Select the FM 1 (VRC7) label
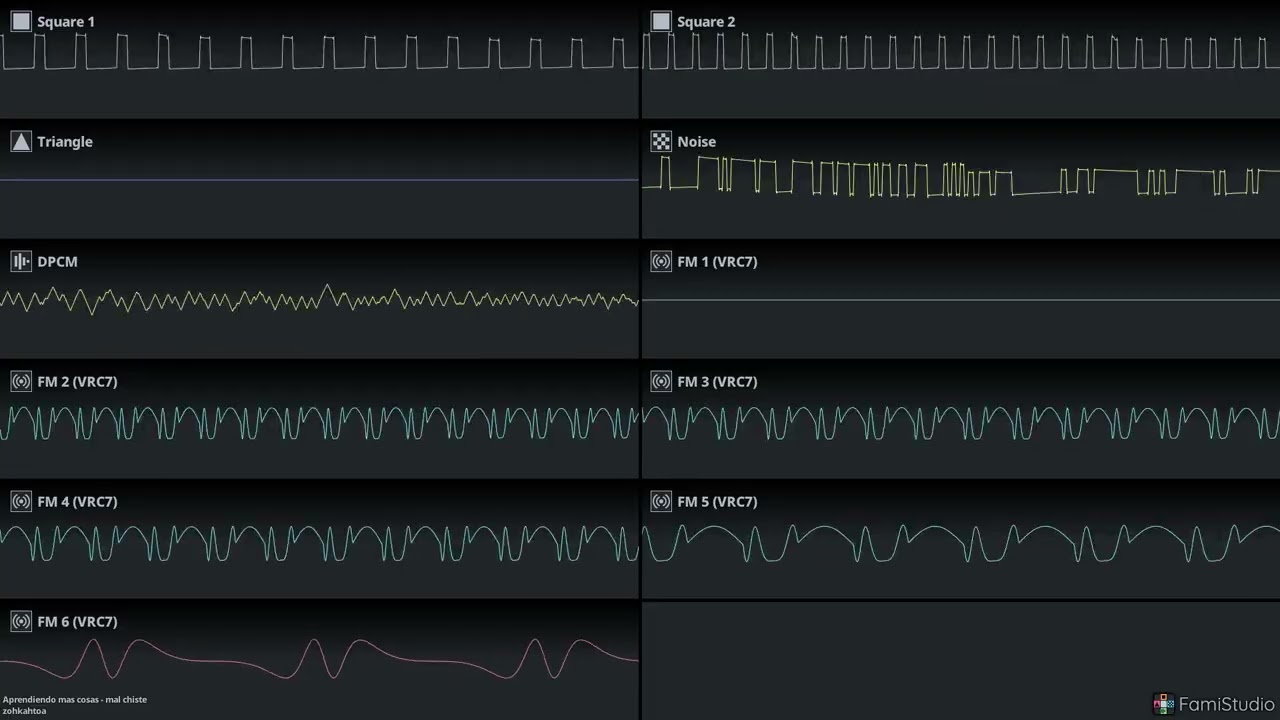This screenshot has width=1280, height=720. coord(717,261)
